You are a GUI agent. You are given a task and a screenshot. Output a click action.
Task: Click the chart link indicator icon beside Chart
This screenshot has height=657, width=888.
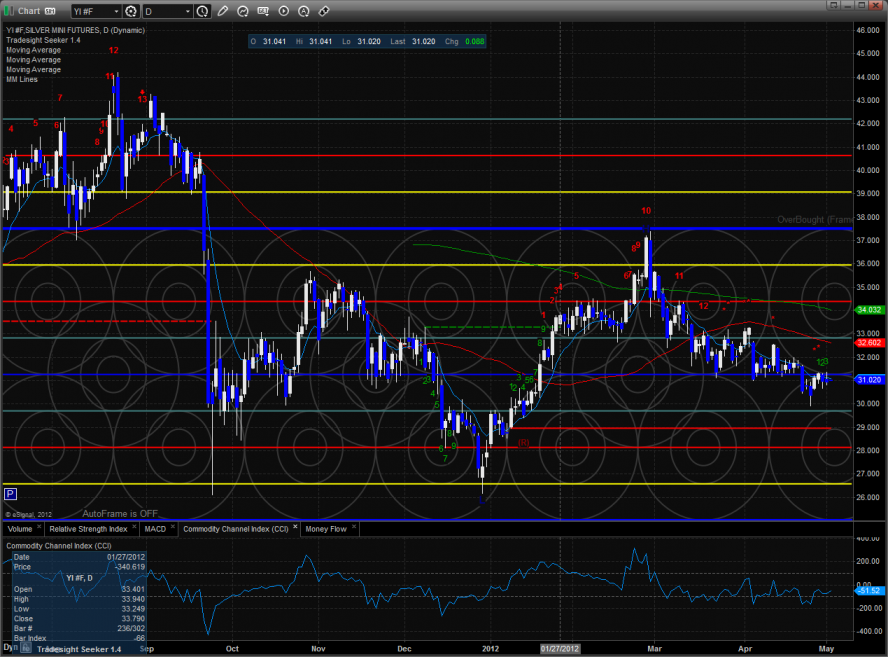(x=50, y=11)
